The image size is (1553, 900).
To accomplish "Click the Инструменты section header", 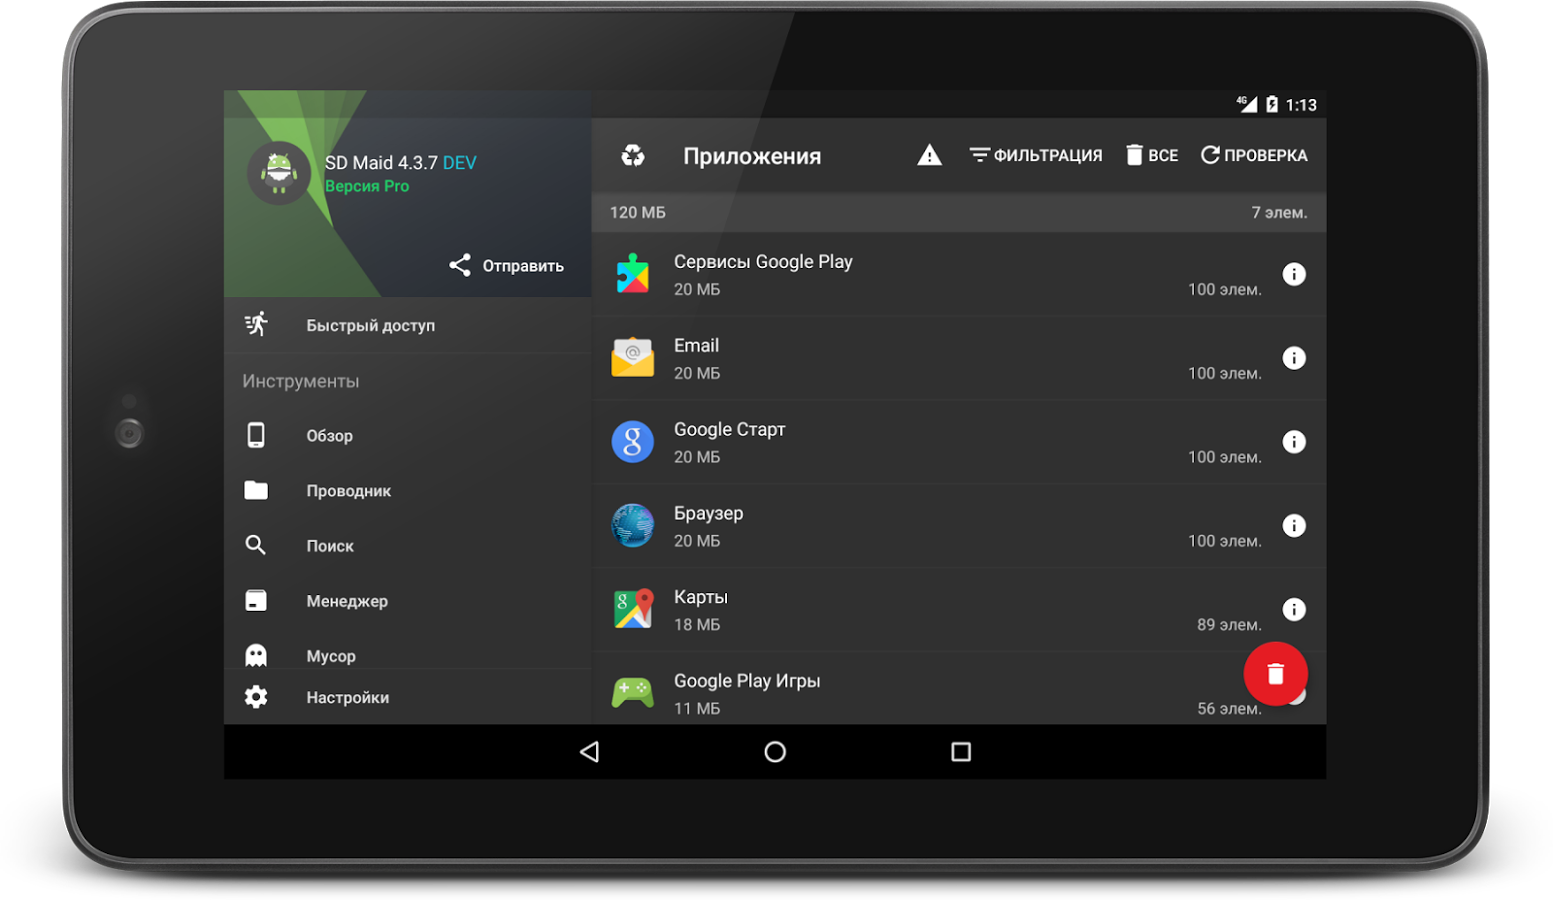I will pyautogui.click(x=300, y=381).
